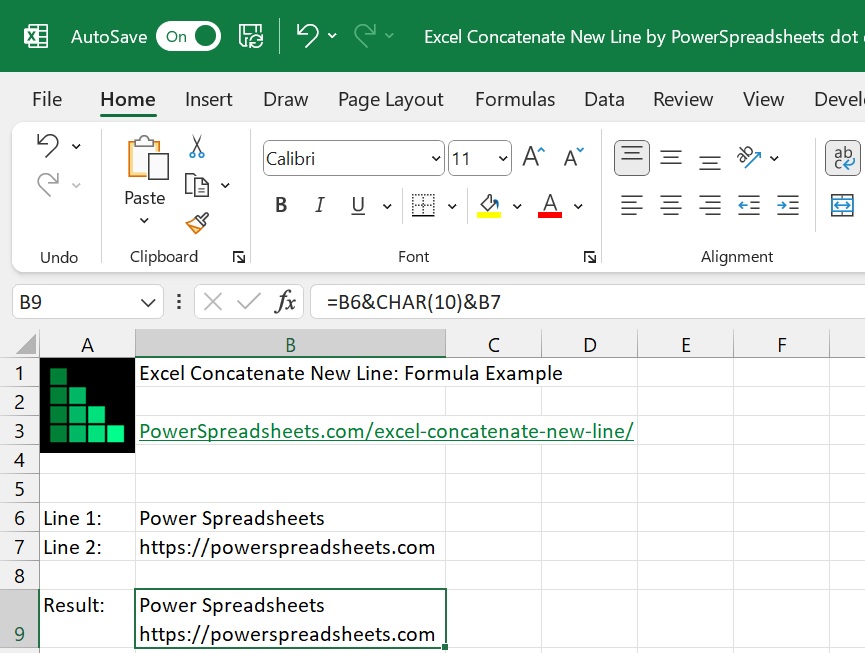Screen dimensions: 865x653
Task: Click the Wrap Text icon
Action: pyautogui.click(x=842, y=158)
